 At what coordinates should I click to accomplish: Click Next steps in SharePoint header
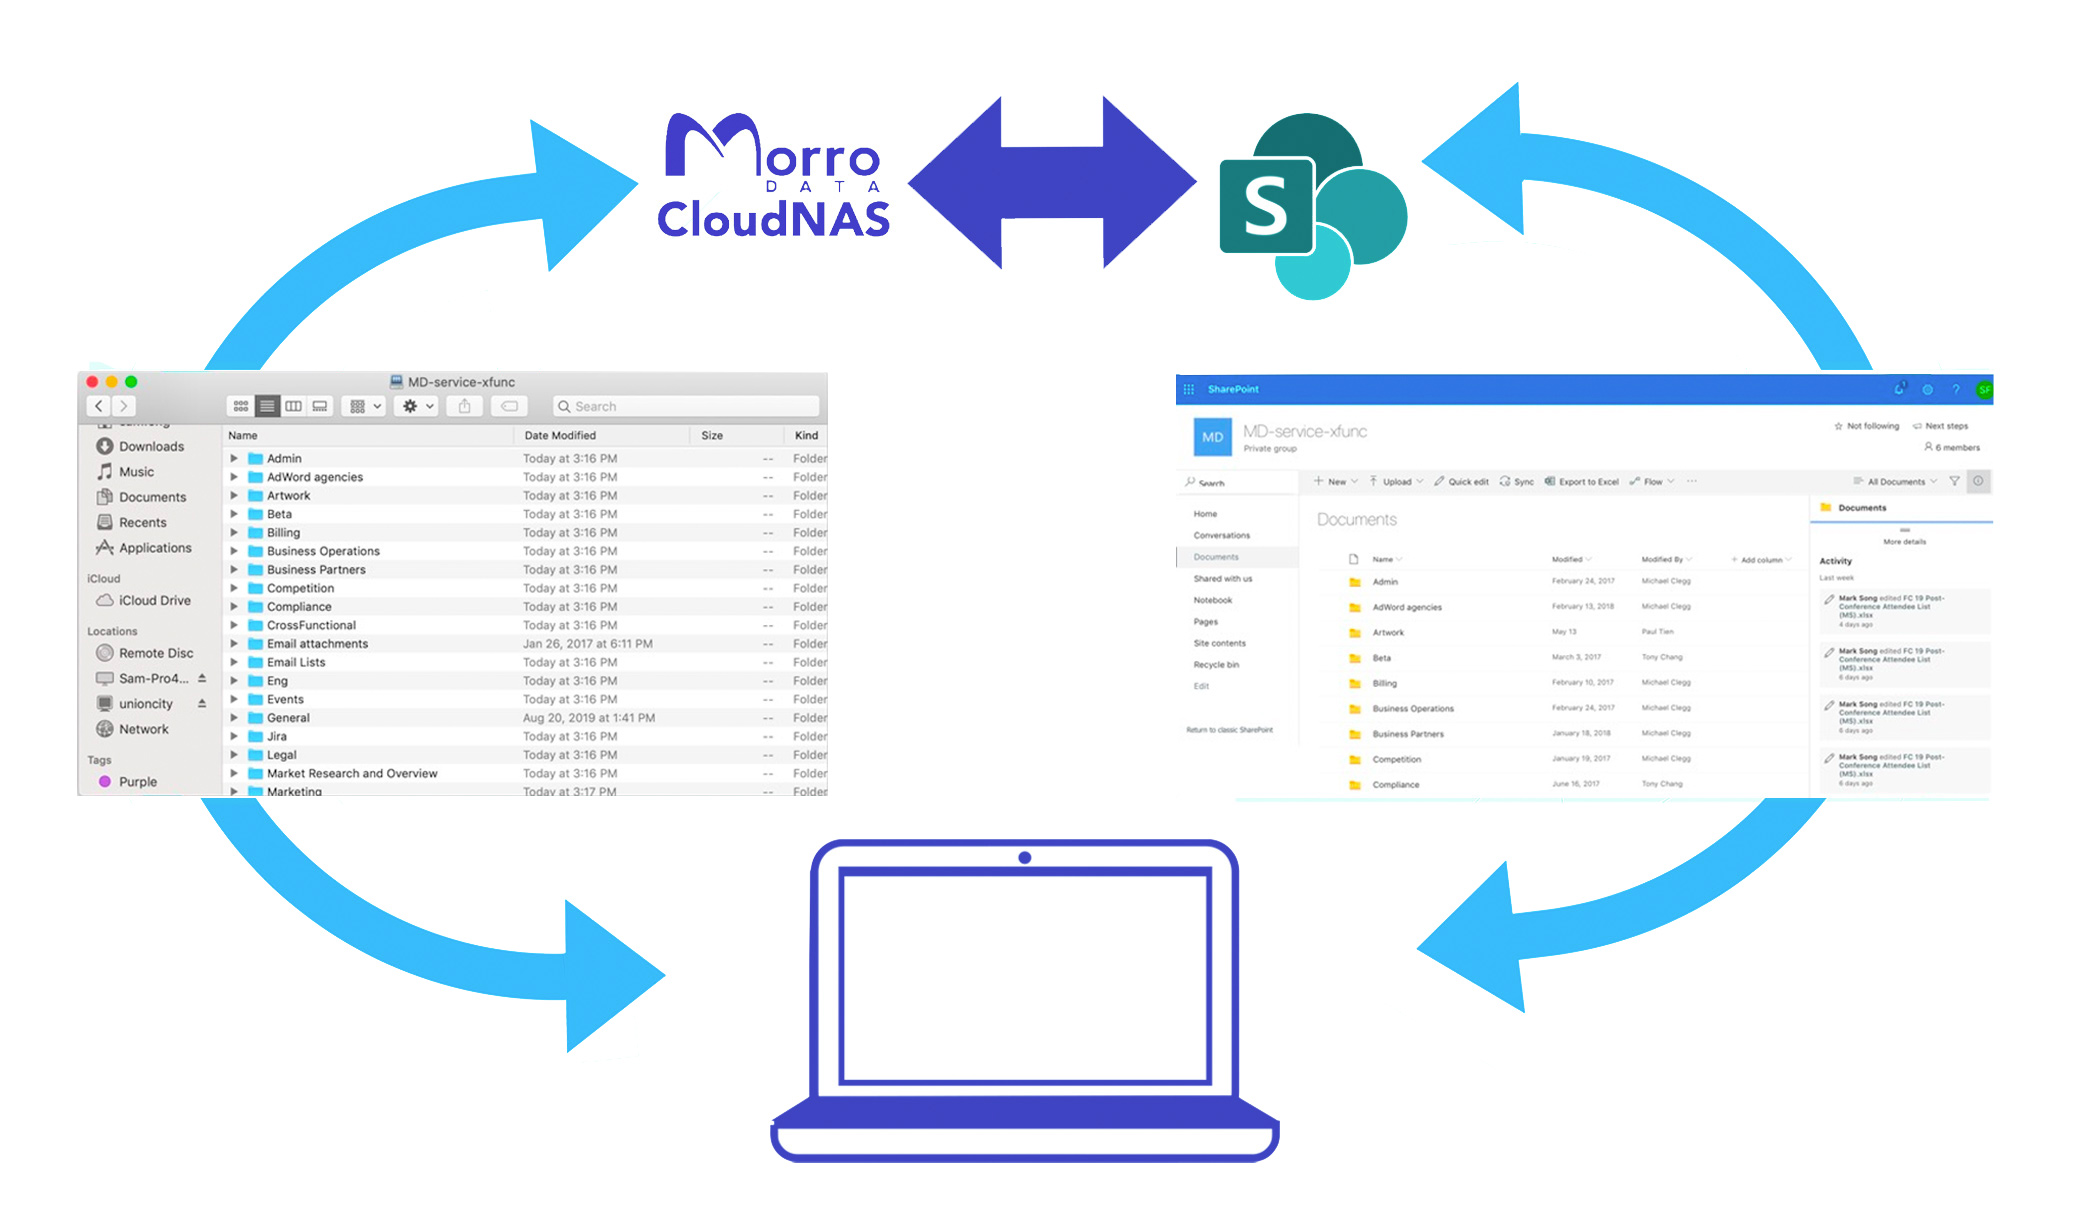coord(1940,426)
